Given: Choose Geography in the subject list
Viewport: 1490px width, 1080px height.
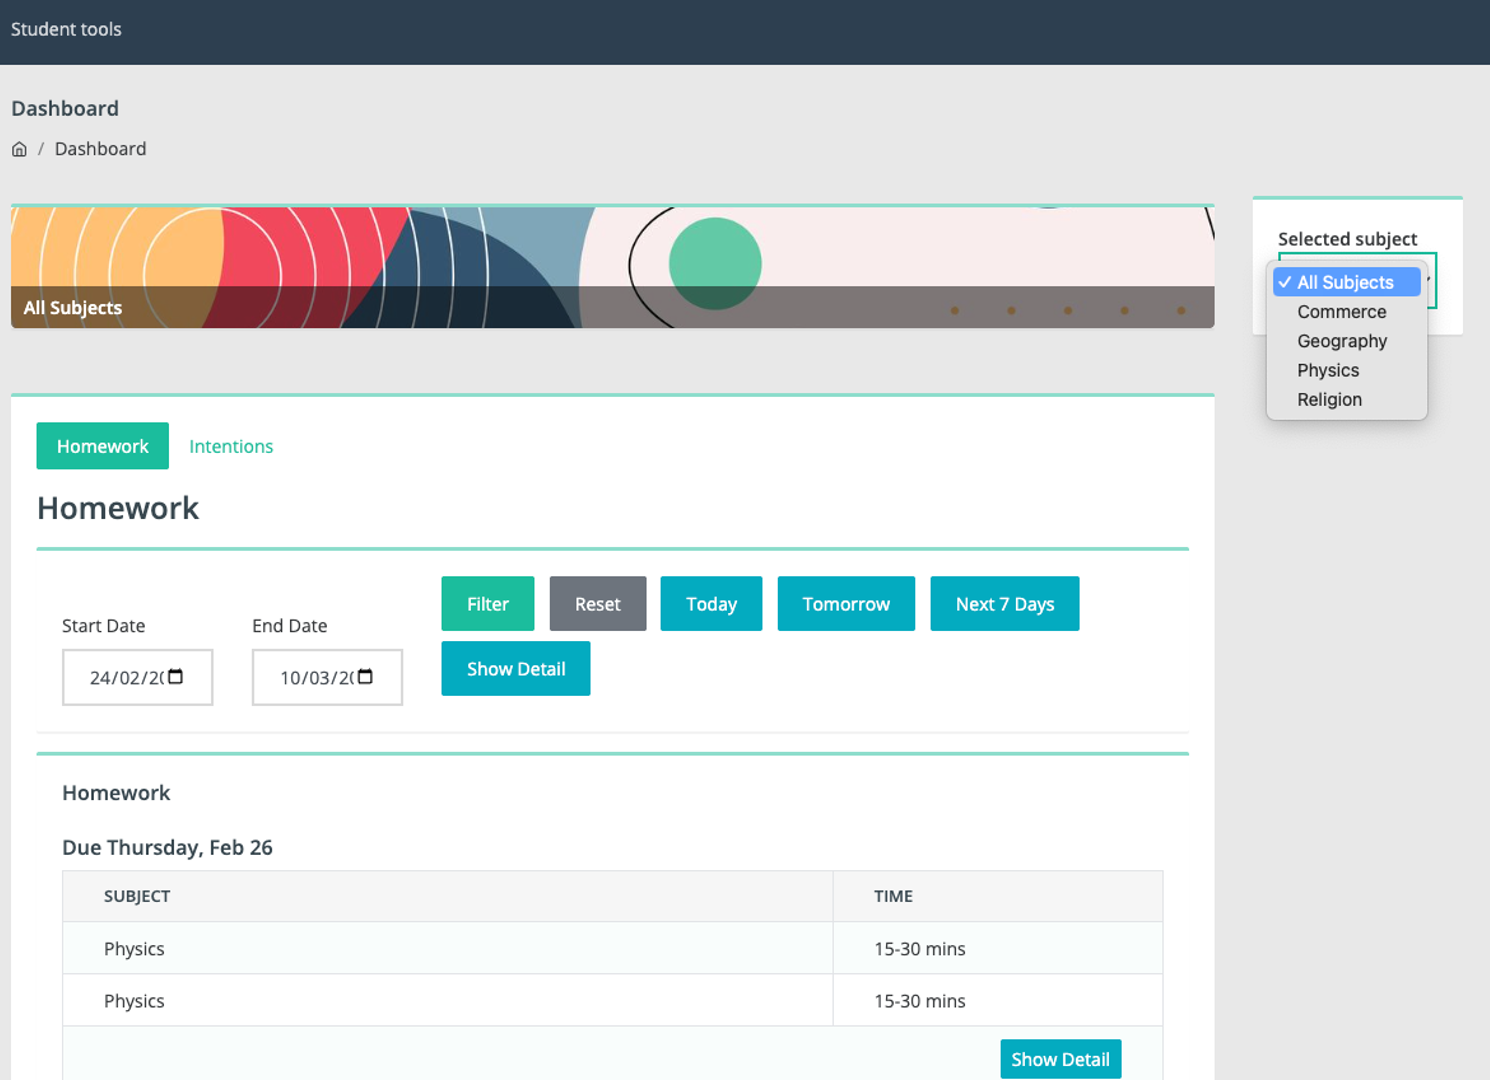Looking at the screenshot, I should click(1341, 341).
